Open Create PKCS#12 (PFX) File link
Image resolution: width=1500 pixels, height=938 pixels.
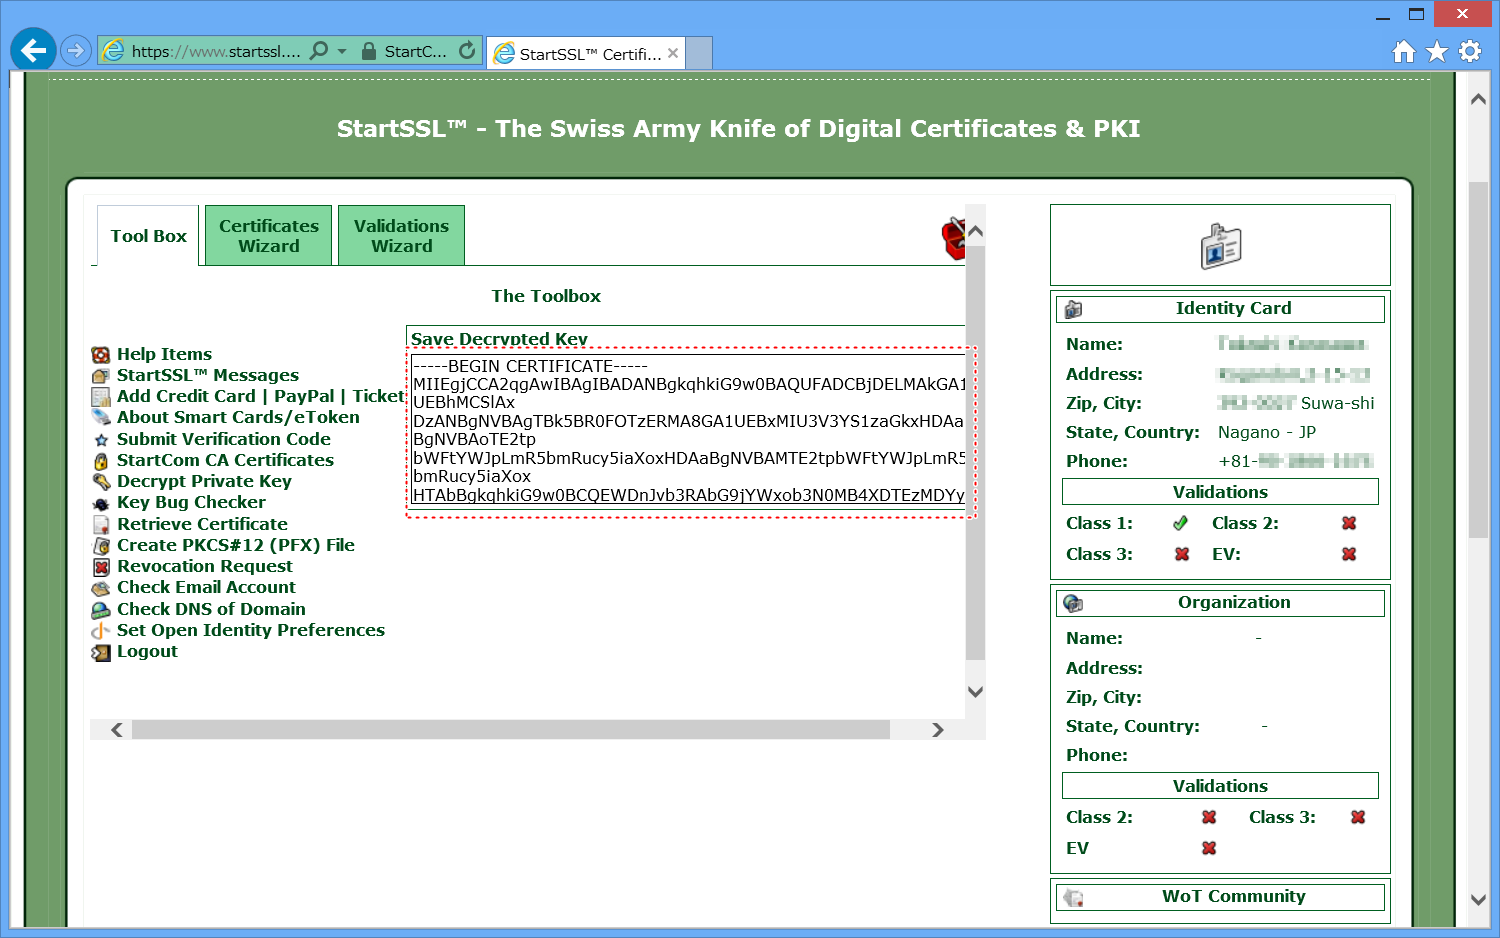coord(235,545)
